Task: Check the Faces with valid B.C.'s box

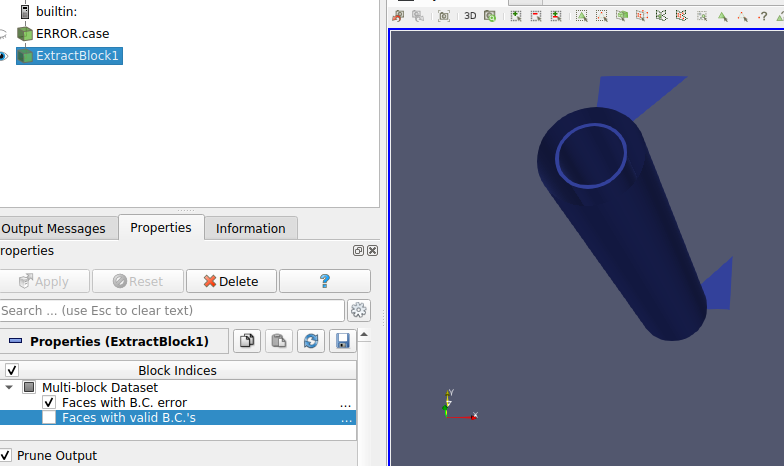Action: coord(49,417)
